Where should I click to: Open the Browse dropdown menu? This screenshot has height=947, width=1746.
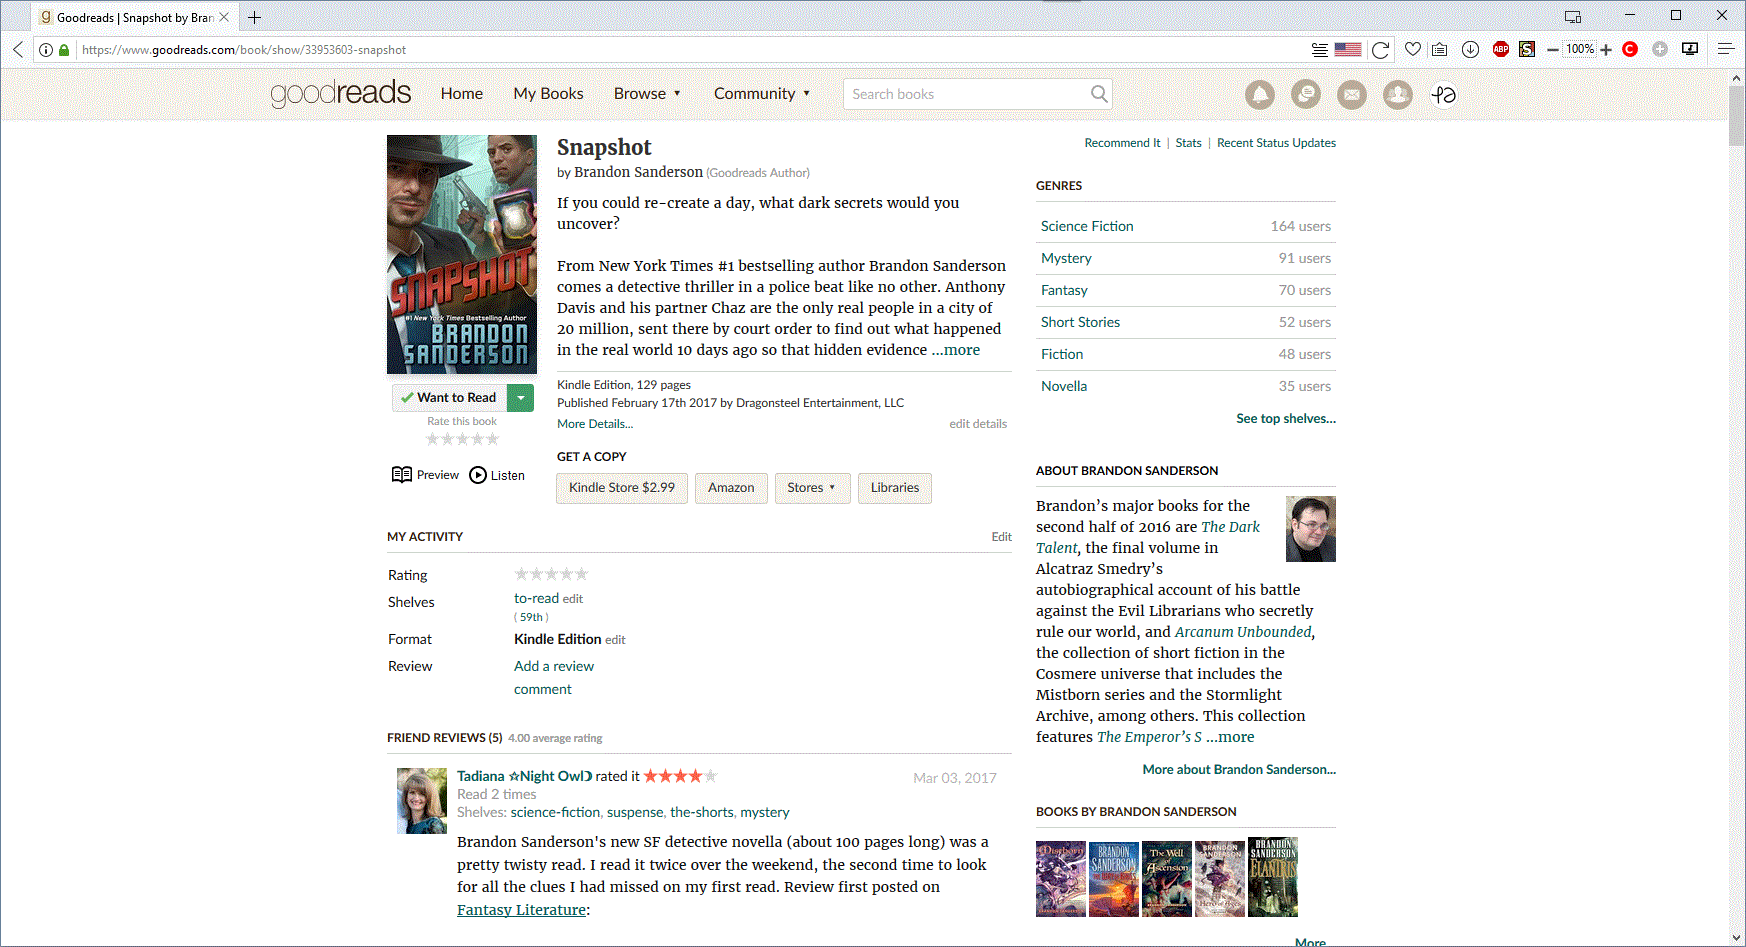tap(647, 93)
